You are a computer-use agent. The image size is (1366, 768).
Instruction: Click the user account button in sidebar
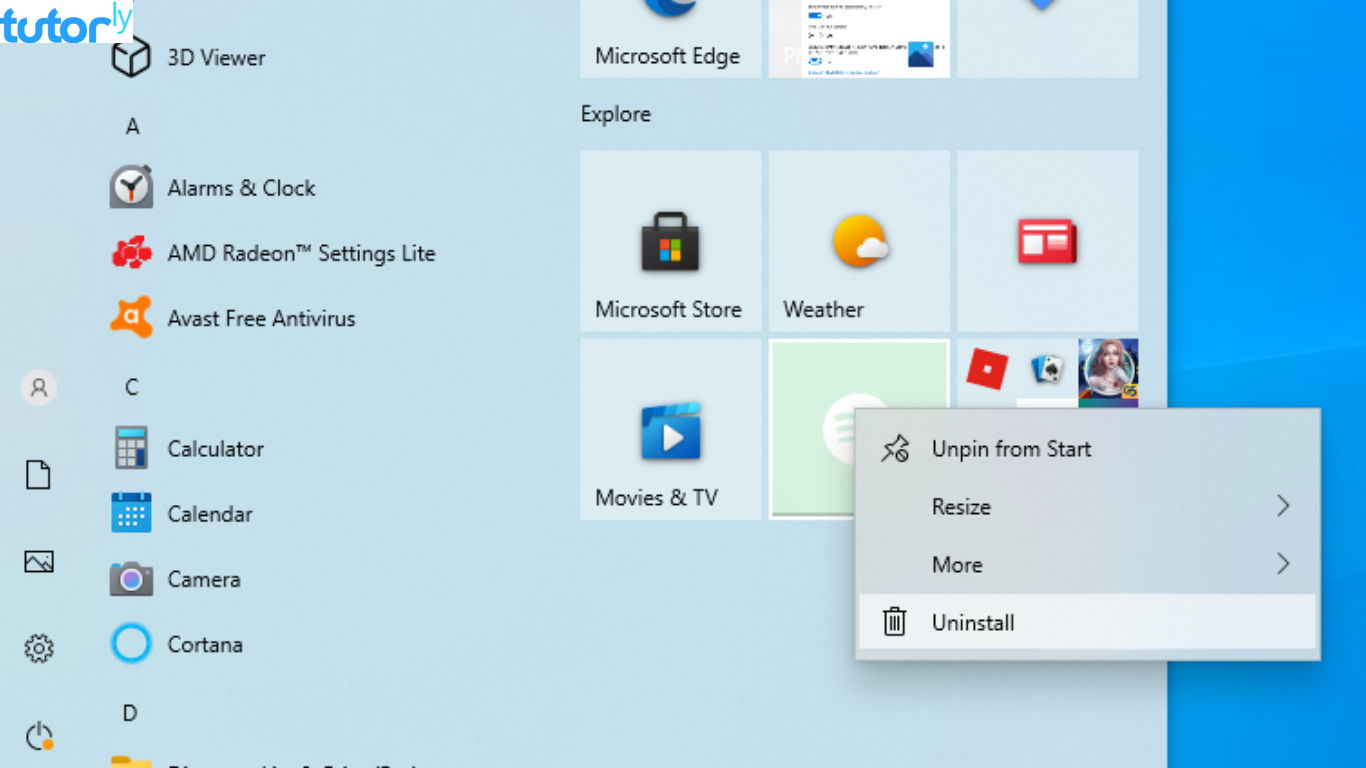coord(38,388)
